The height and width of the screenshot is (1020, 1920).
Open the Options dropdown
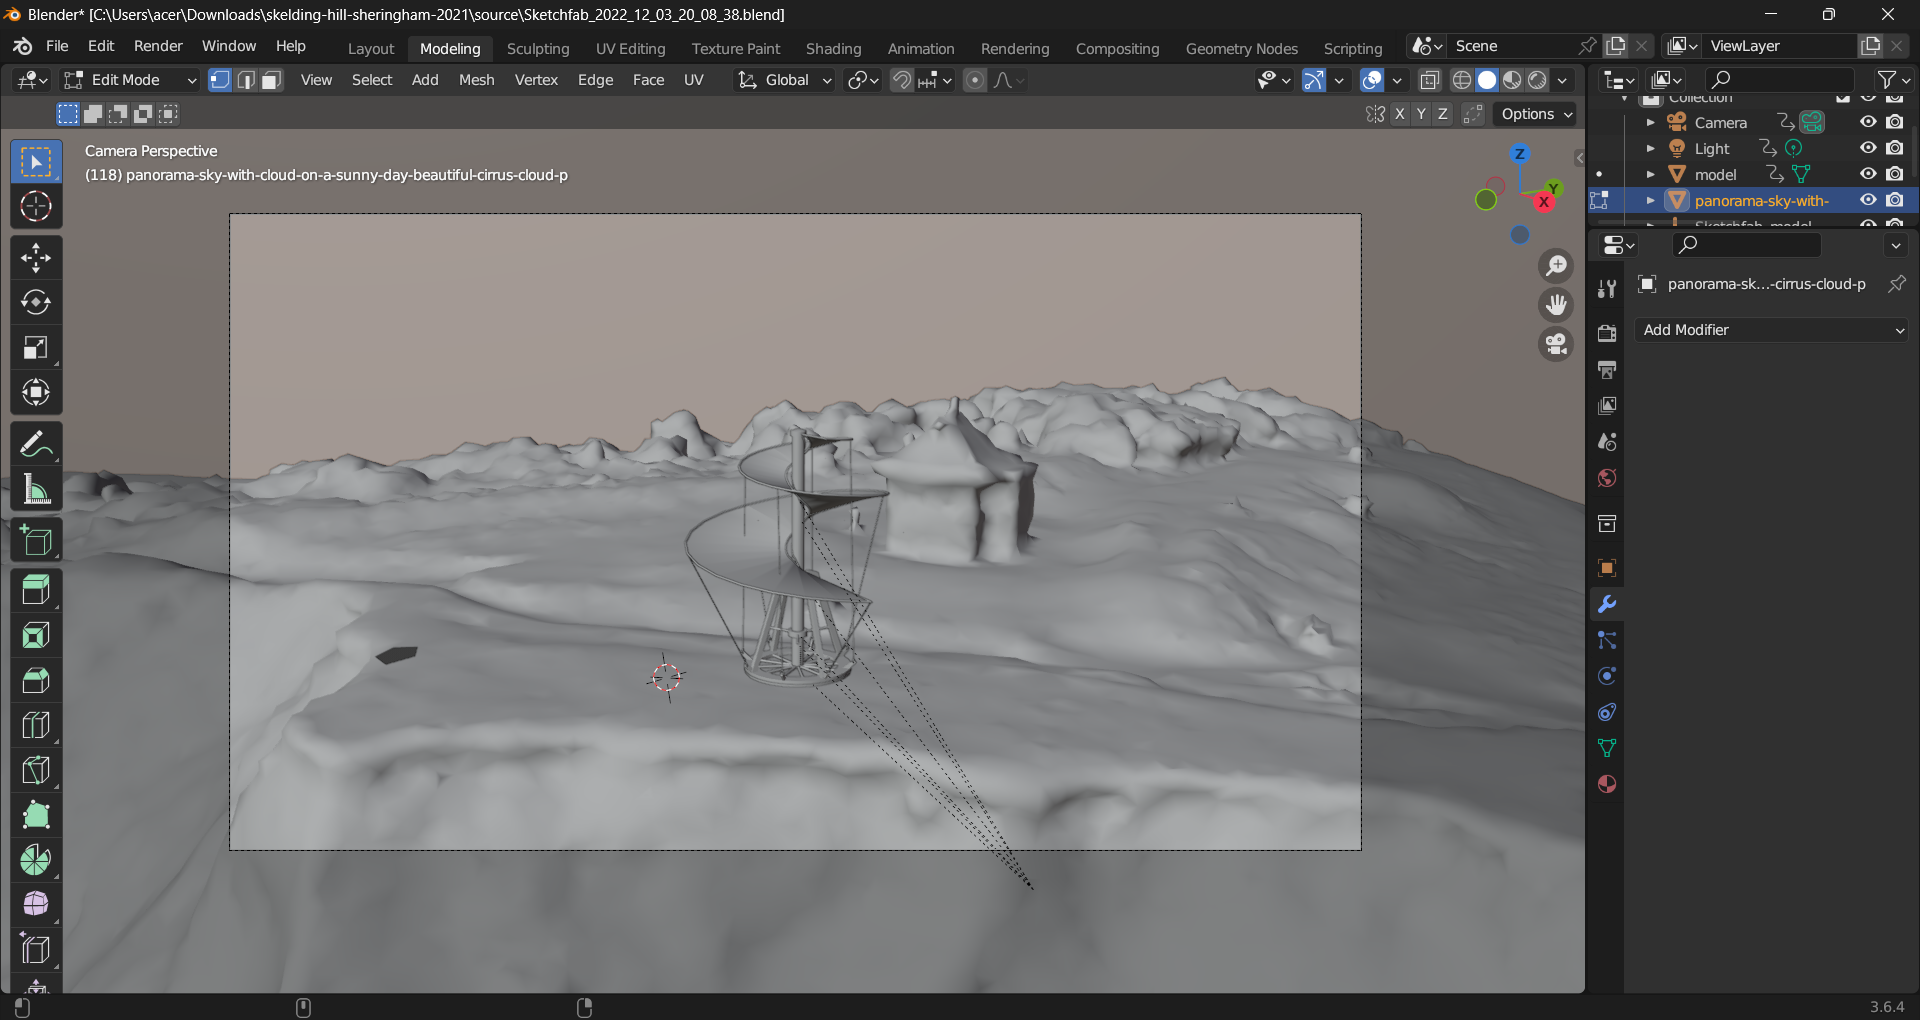pyautogui.click(x=1536, y=114)
